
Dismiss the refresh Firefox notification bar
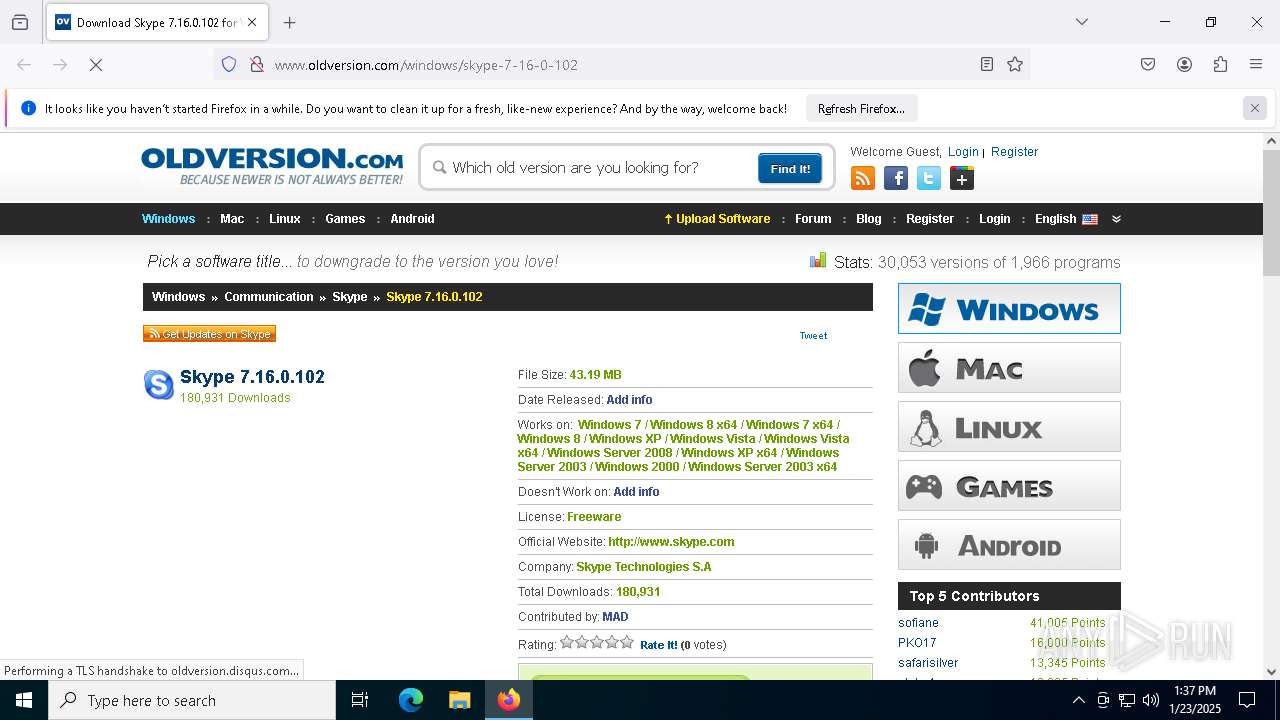(x=1255, y=108)
